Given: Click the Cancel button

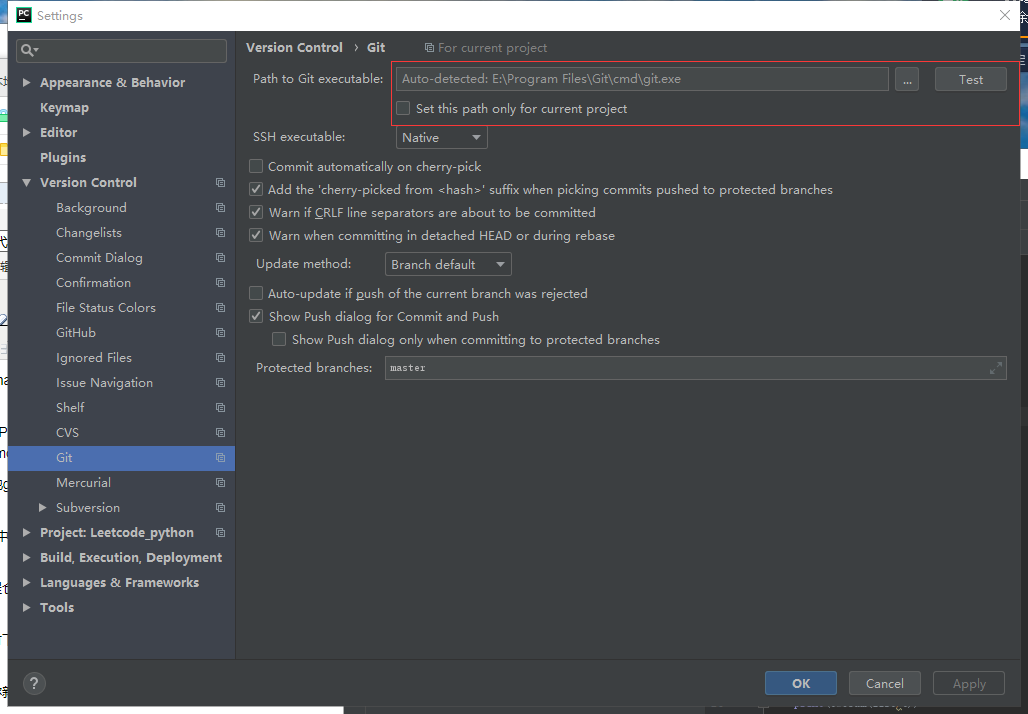Looking at the screenshot, I should coord(884,683).
